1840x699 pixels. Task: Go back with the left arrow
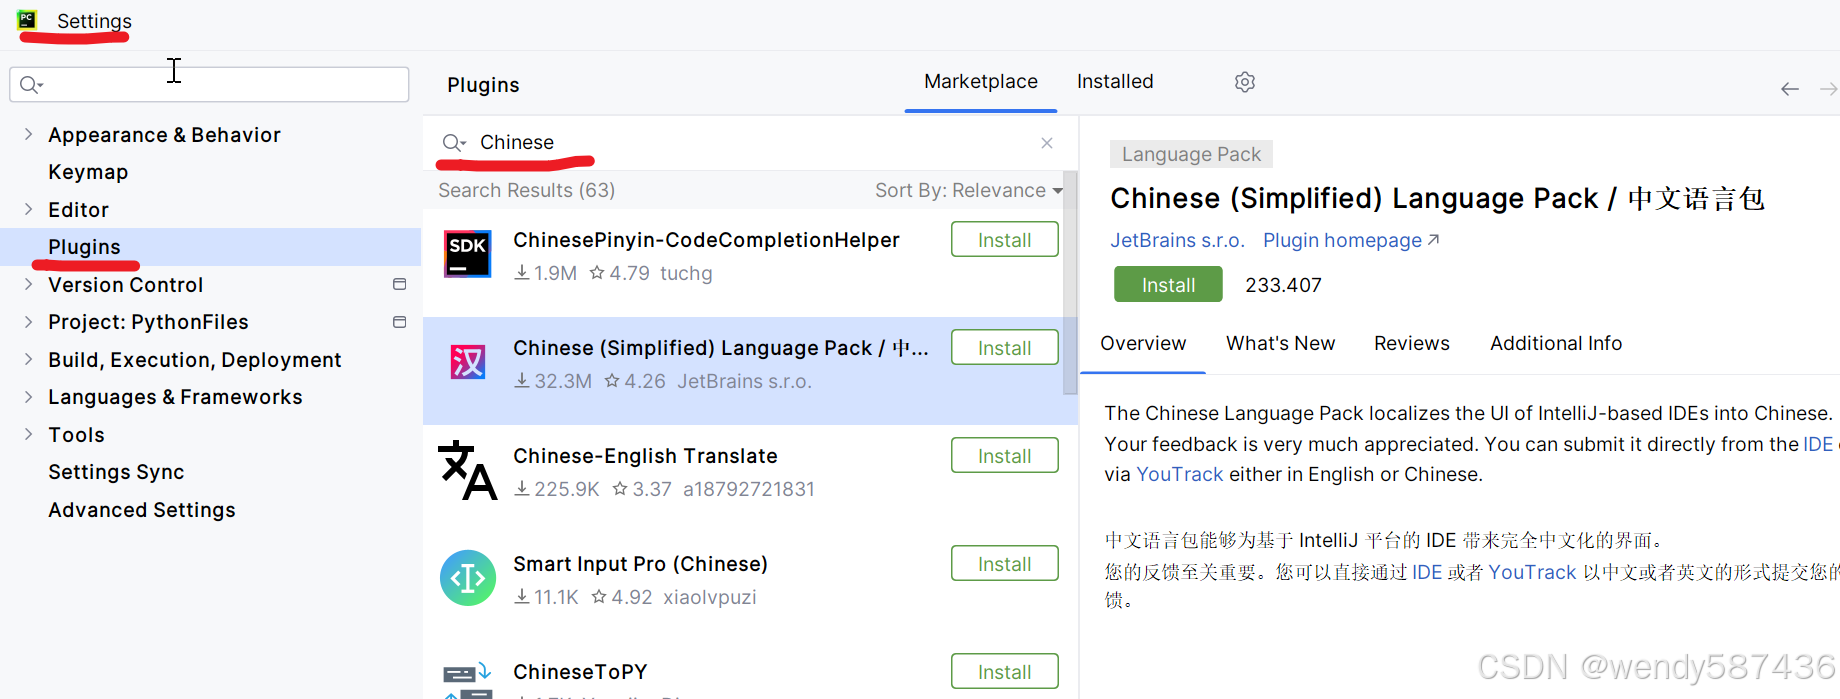(x=1790, y=89)
